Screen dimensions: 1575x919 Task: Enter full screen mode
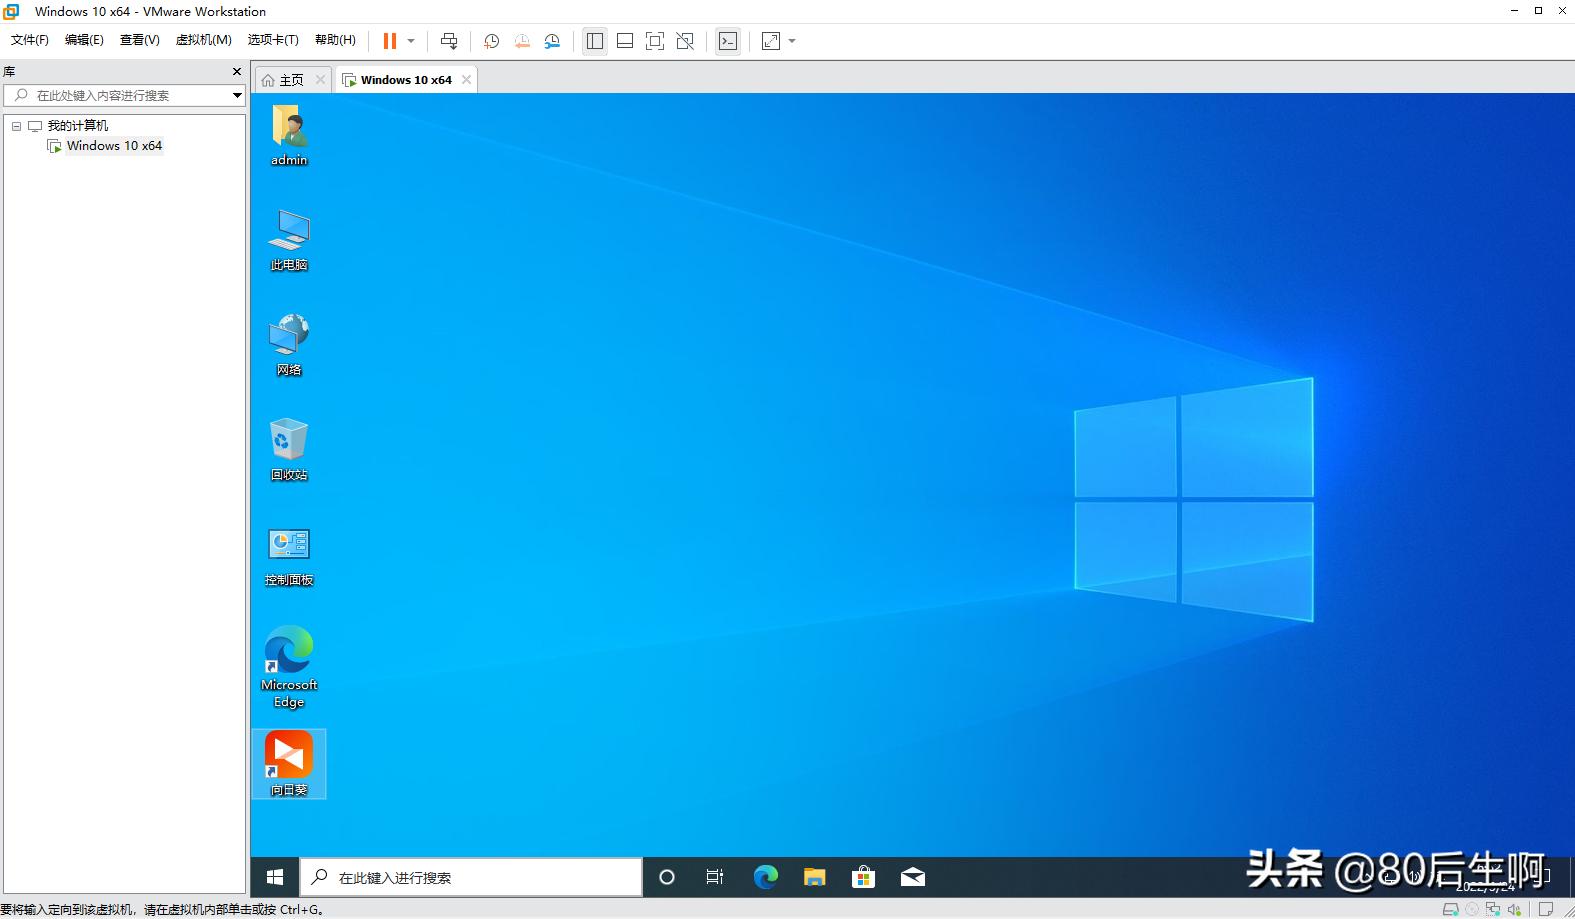point(655,41)
